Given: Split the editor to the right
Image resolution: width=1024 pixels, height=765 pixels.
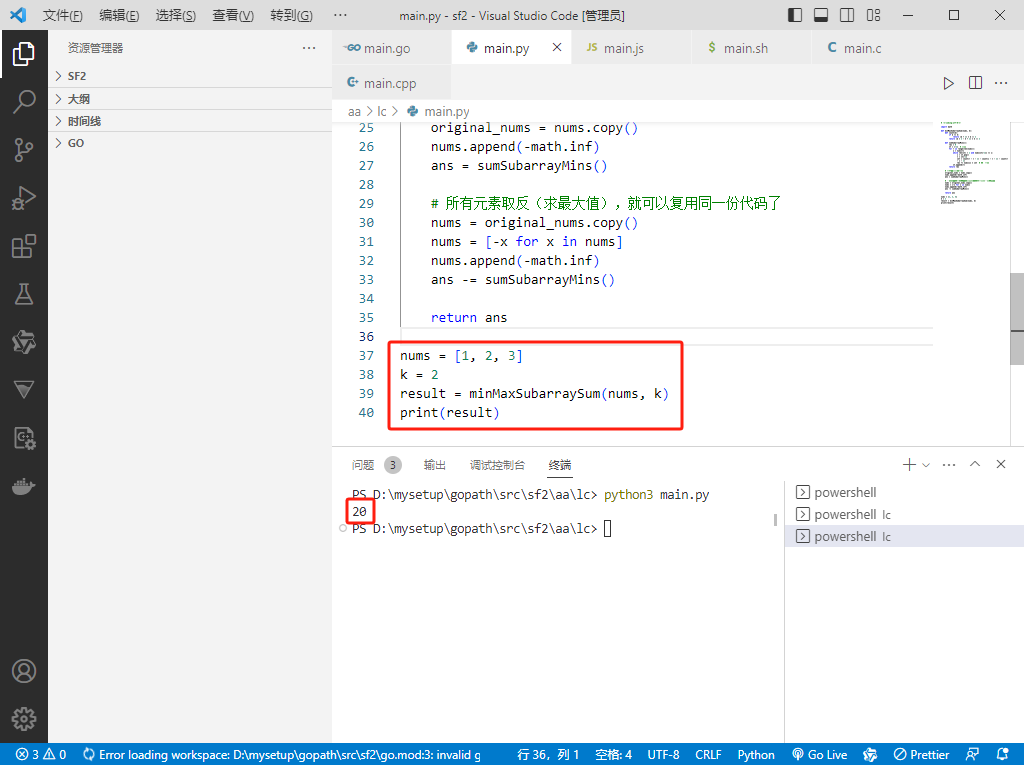Looking at the screenshot, I should click(x=975, y=83).
